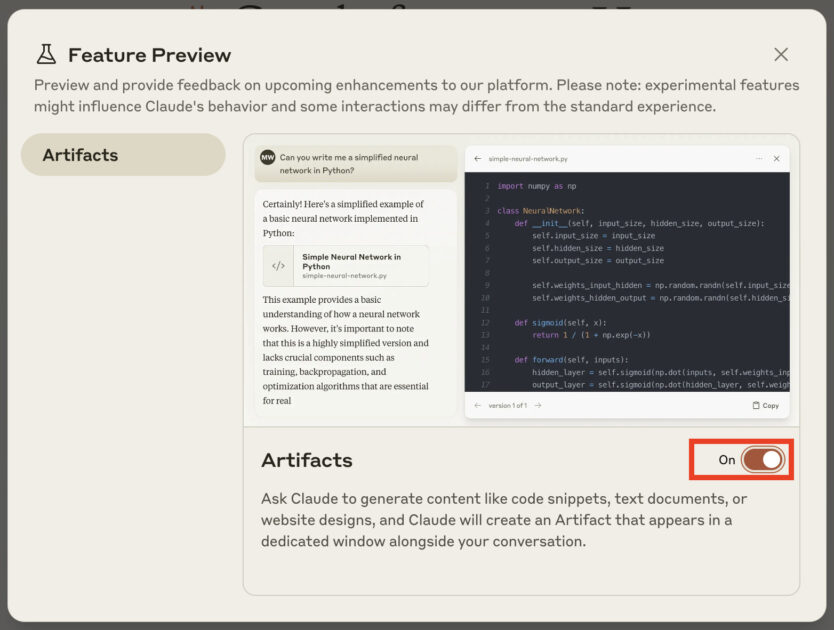Viewport: 834px width, 630px height.
Task: Click the MW user avatar
Action: (x=268, y=158)
